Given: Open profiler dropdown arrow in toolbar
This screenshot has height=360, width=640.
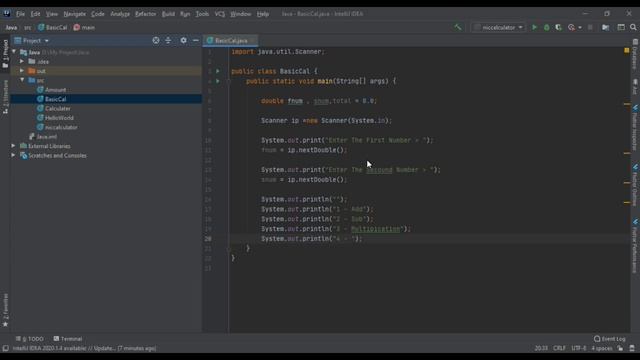Looking at the screenshot, I should click(x=580, y=27).
